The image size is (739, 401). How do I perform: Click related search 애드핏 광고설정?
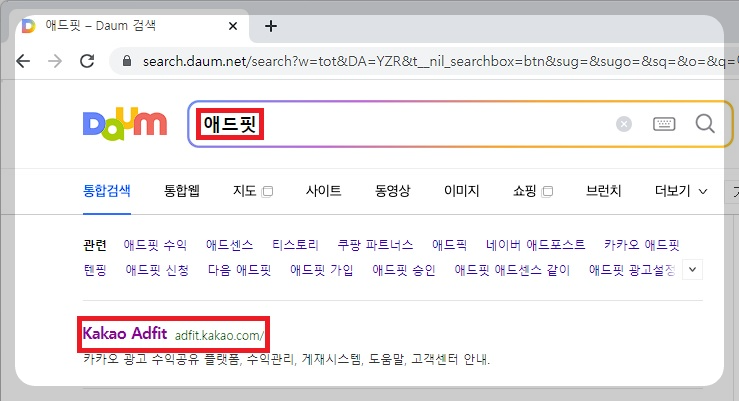click(x=632, y=270)
